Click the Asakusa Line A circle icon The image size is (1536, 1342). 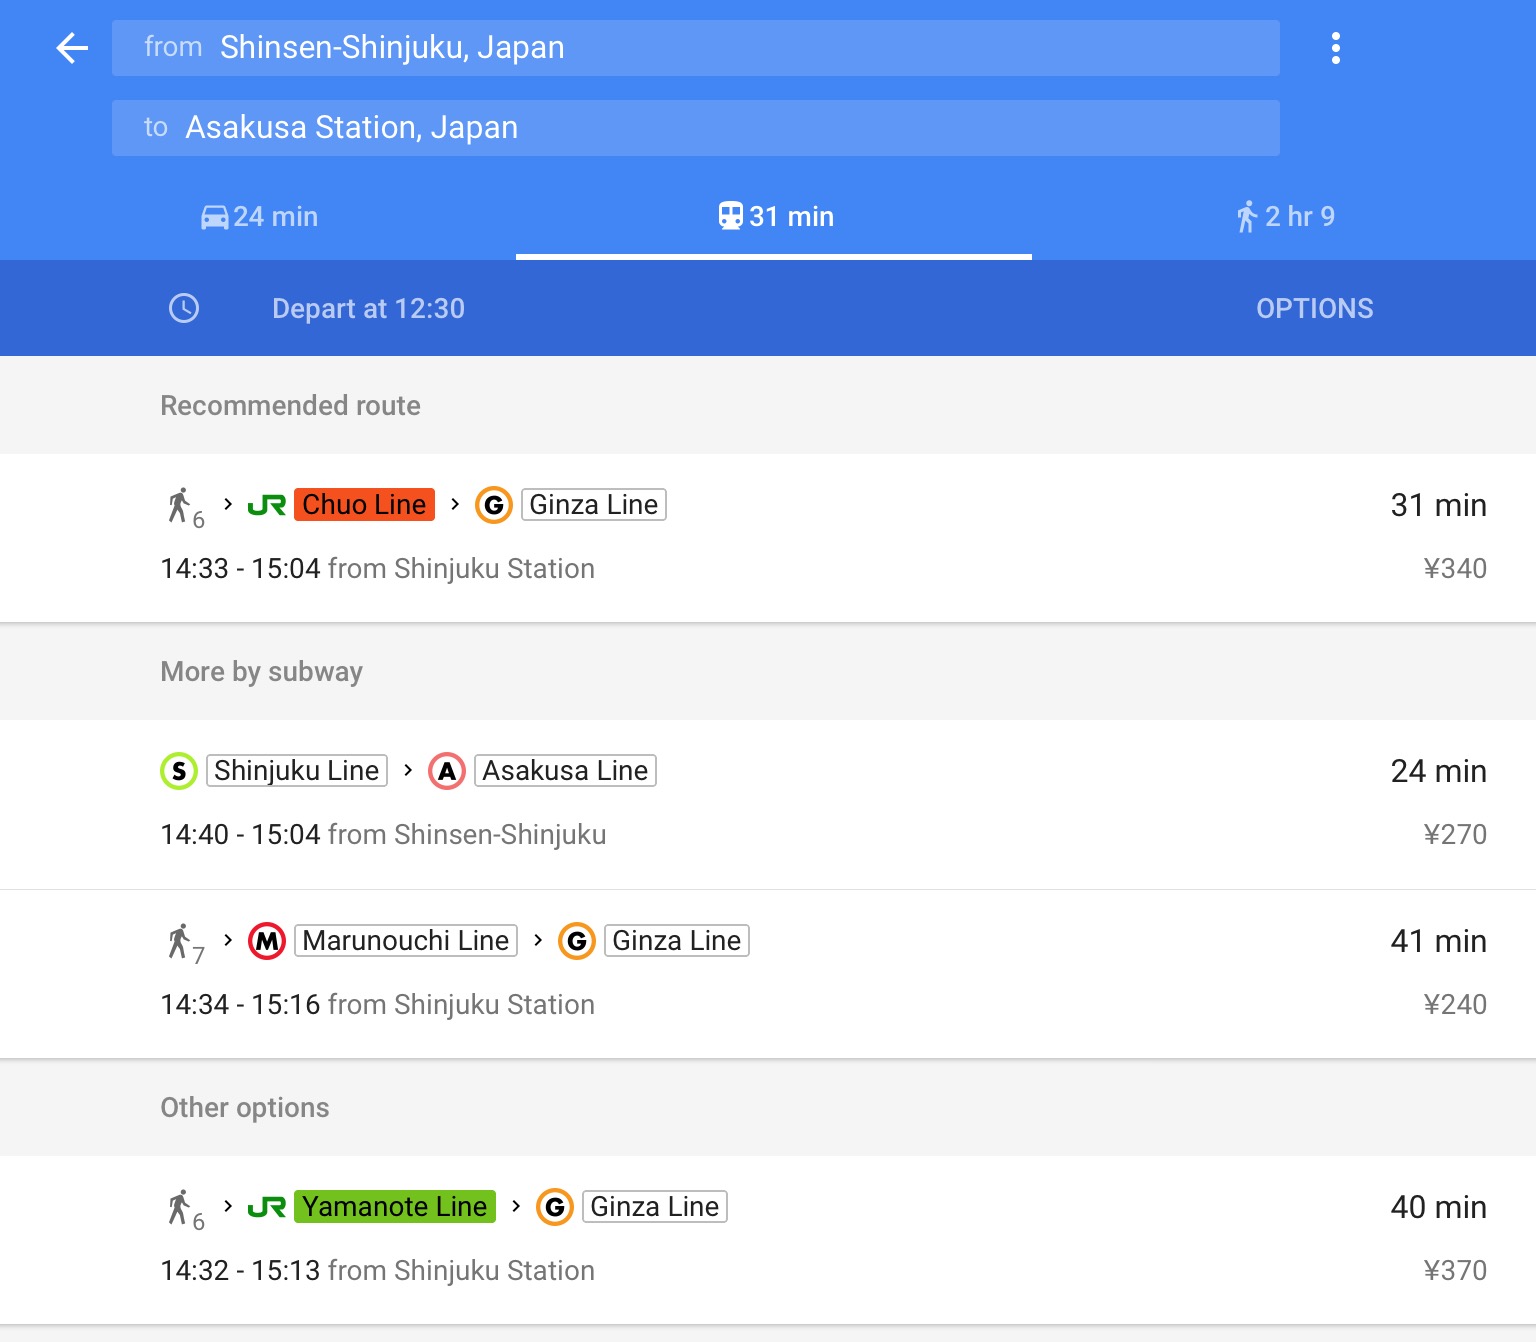447,771
